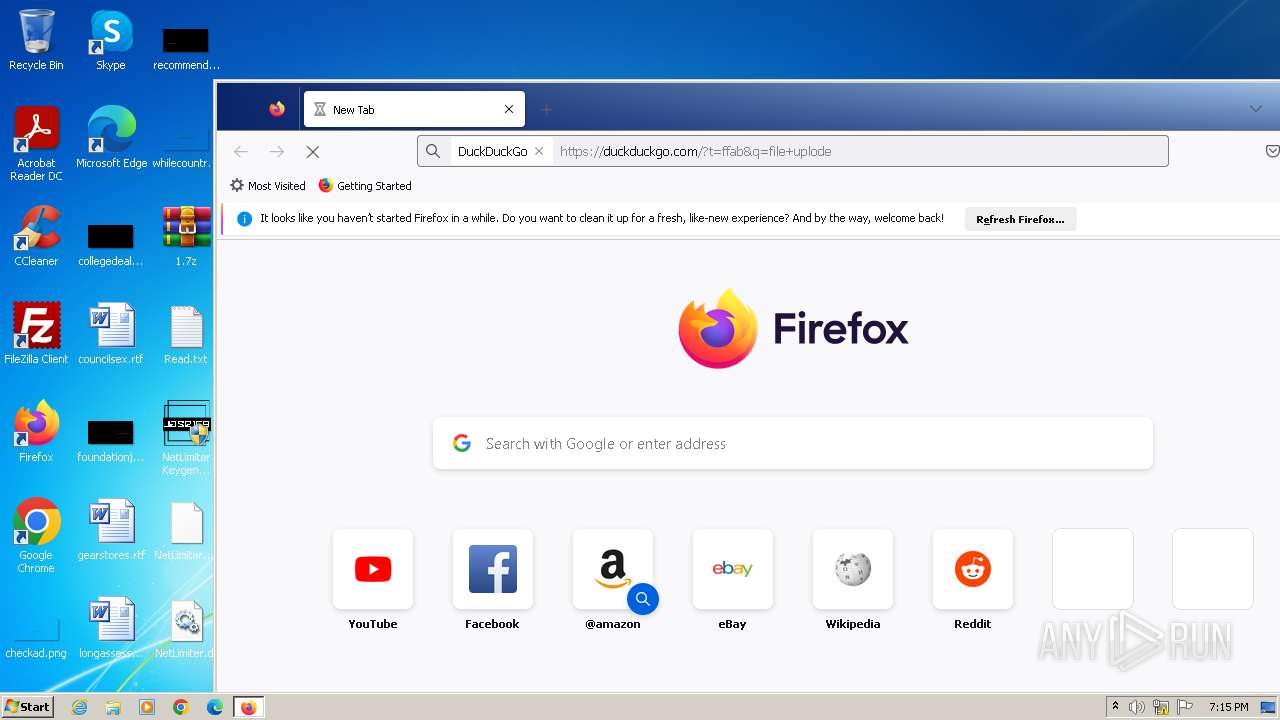Image resolution: width=1280 pixels, height=720 pixels.
Task: Open gearstores.rtf document on desktop
Action: tap(111, 530)
